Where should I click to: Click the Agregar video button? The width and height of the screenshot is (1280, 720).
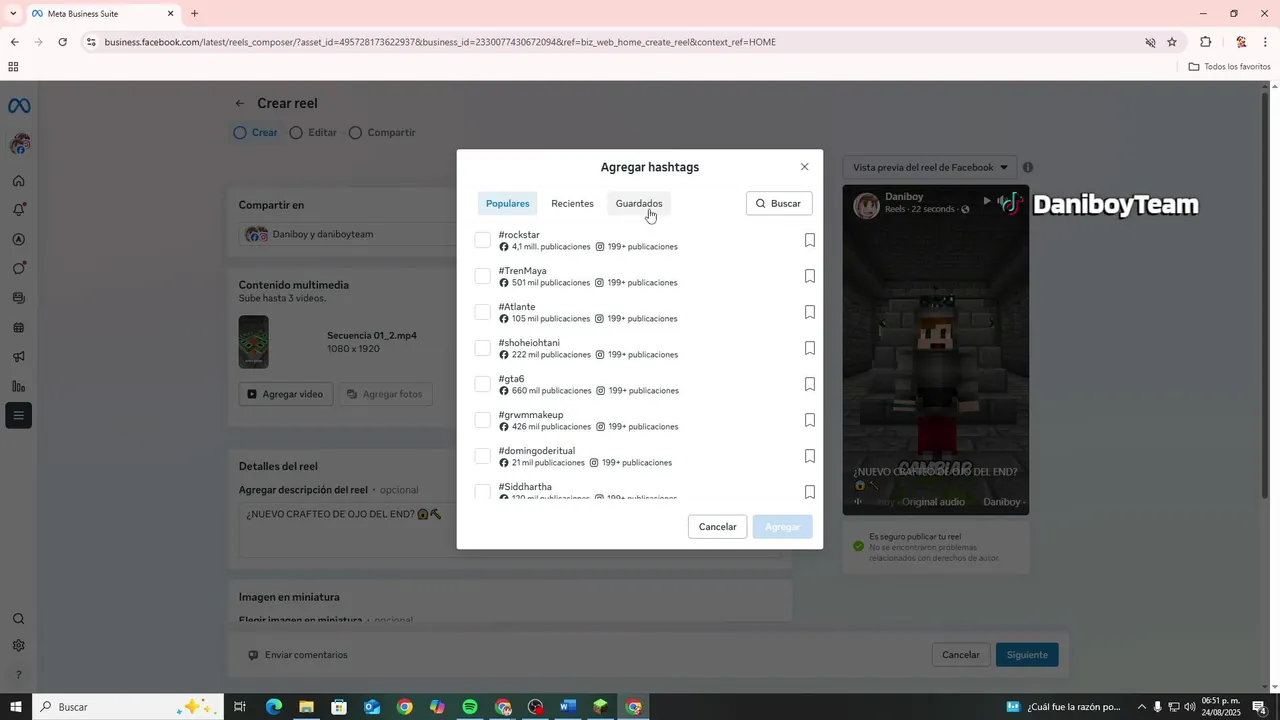(286, 394)
